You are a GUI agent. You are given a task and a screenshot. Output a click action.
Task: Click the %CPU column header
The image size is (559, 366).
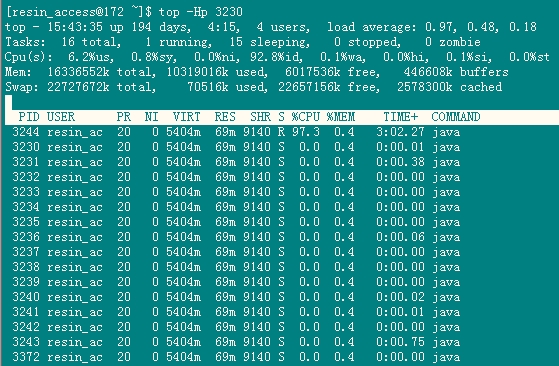point(306,117)
